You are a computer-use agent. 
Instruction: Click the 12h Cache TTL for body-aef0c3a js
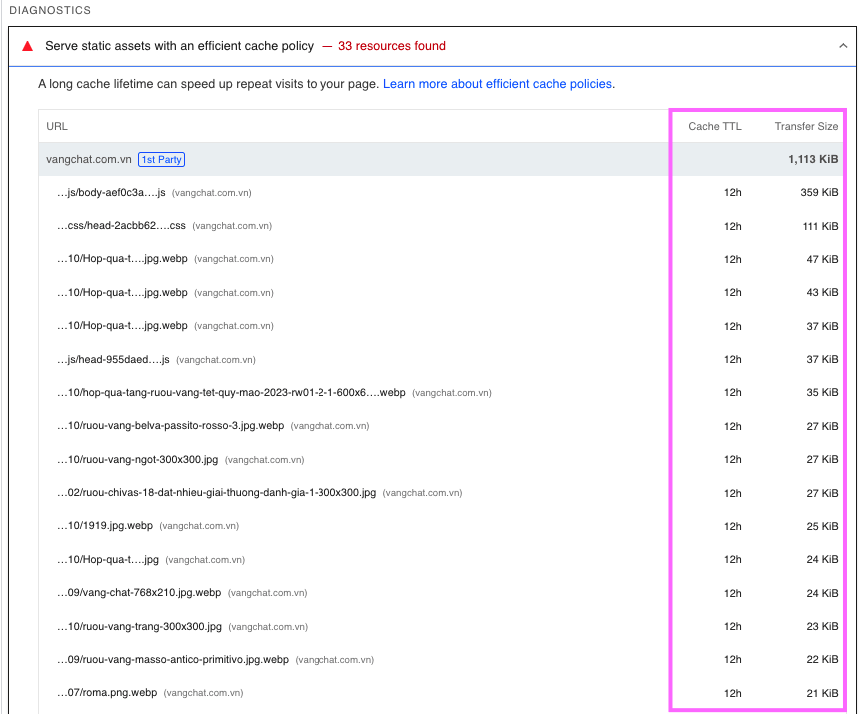(x=733, y=193)
